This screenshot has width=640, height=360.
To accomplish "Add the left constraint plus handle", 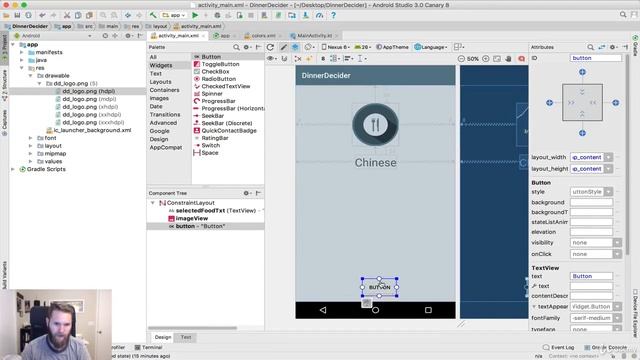I will (x=549, y=103).
